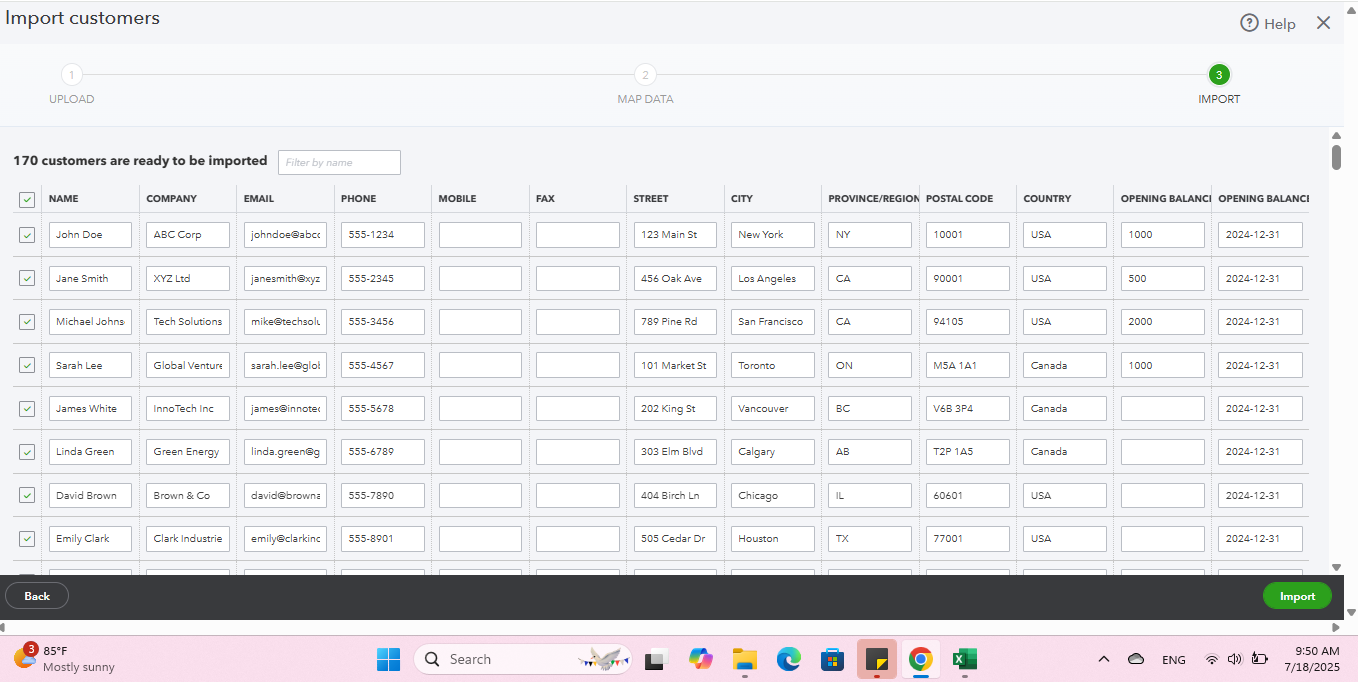Go to step 1 Upload
Image resolution: width=1358 pixels, height=682 pixels.
(x=72, y=75)
